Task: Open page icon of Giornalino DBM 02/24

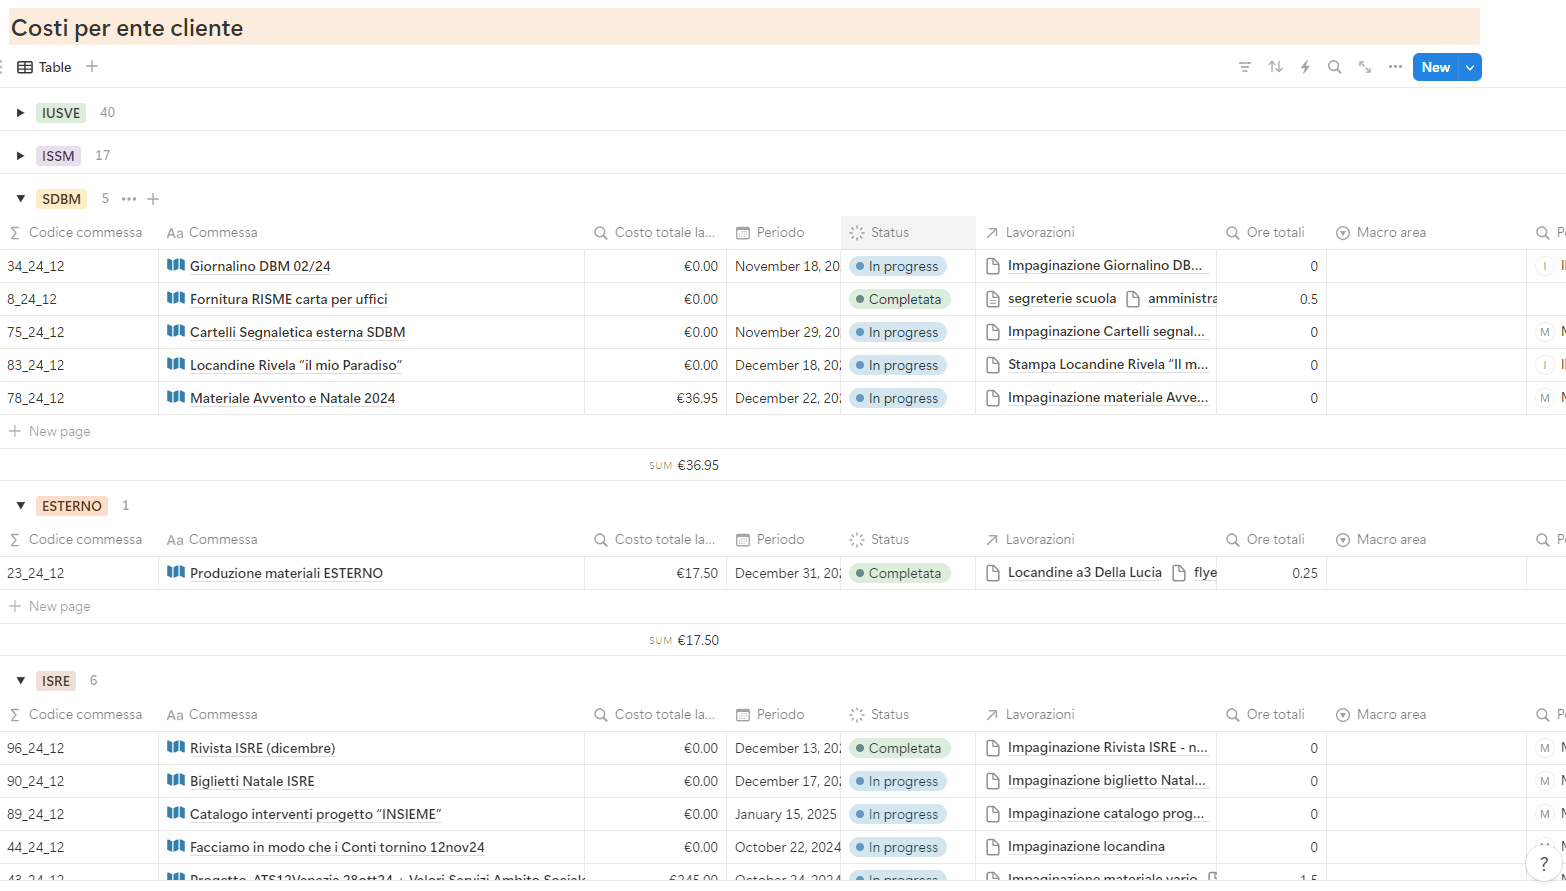Action: 176,265
